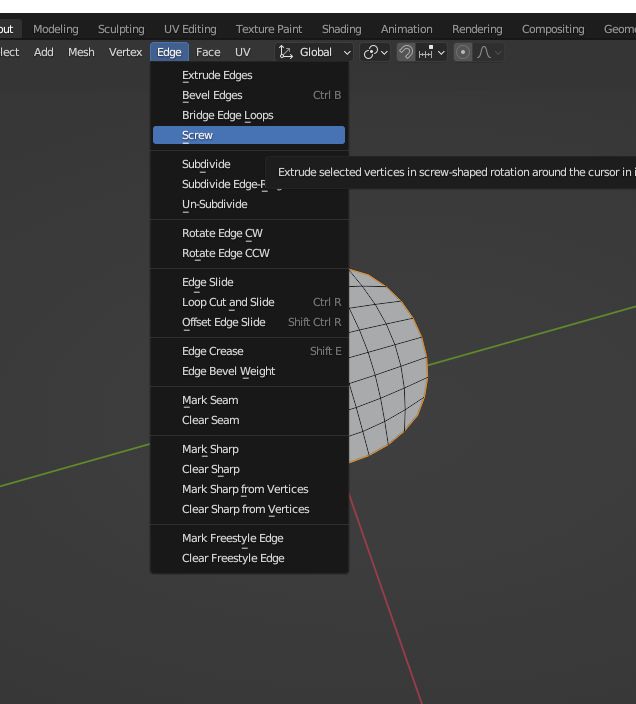The width and height of the screenshot is (636, 704).
Task: Choose Extrude Edges from the menu
Action: (x=249, y=75)
